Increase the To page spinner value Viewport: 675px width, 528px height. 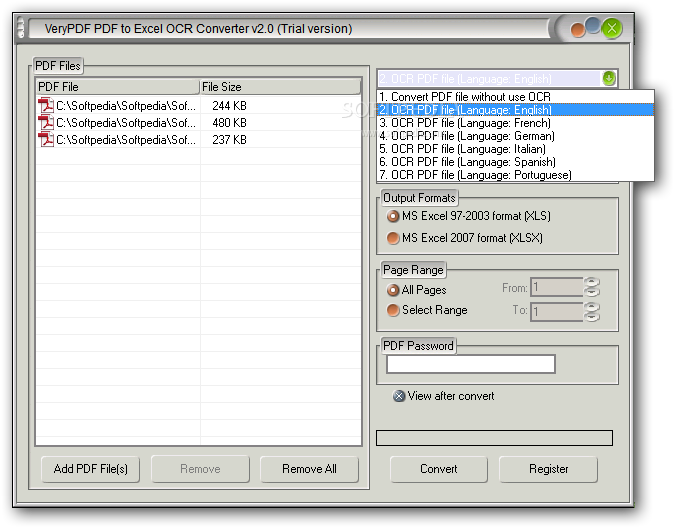592,307
